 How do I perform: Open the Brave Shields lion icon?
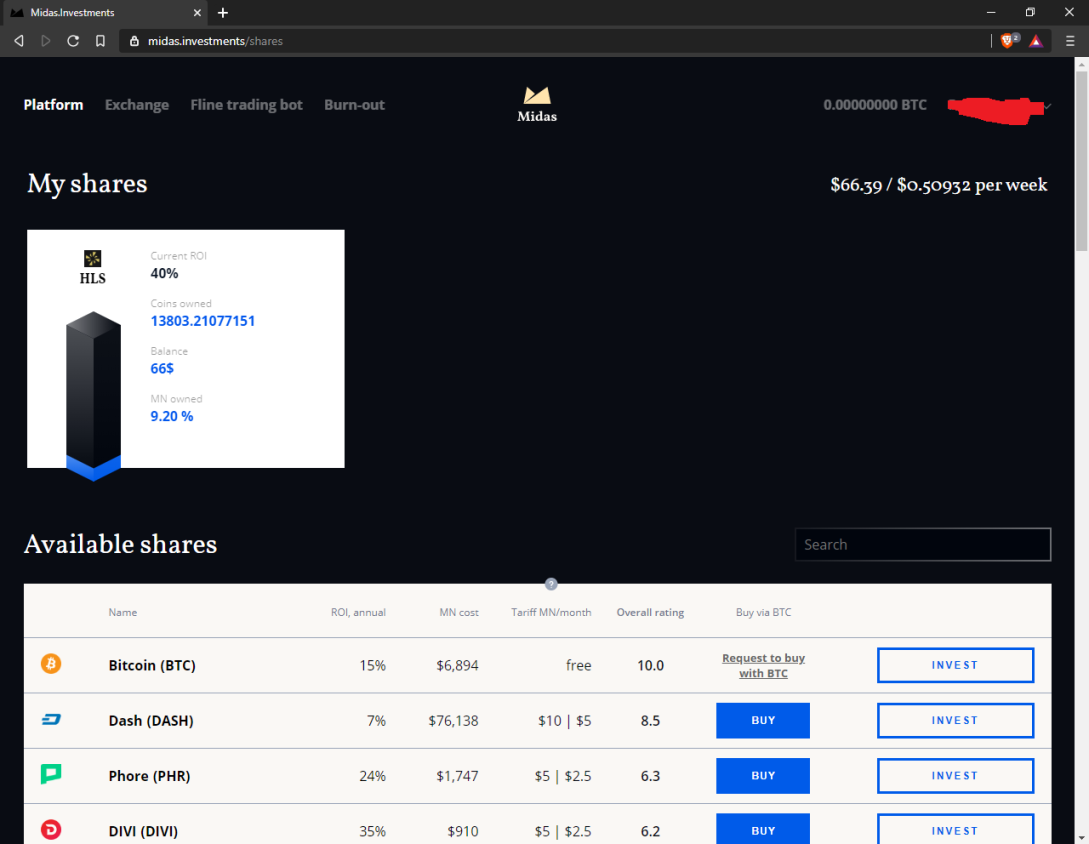[x=1007, y=41]
